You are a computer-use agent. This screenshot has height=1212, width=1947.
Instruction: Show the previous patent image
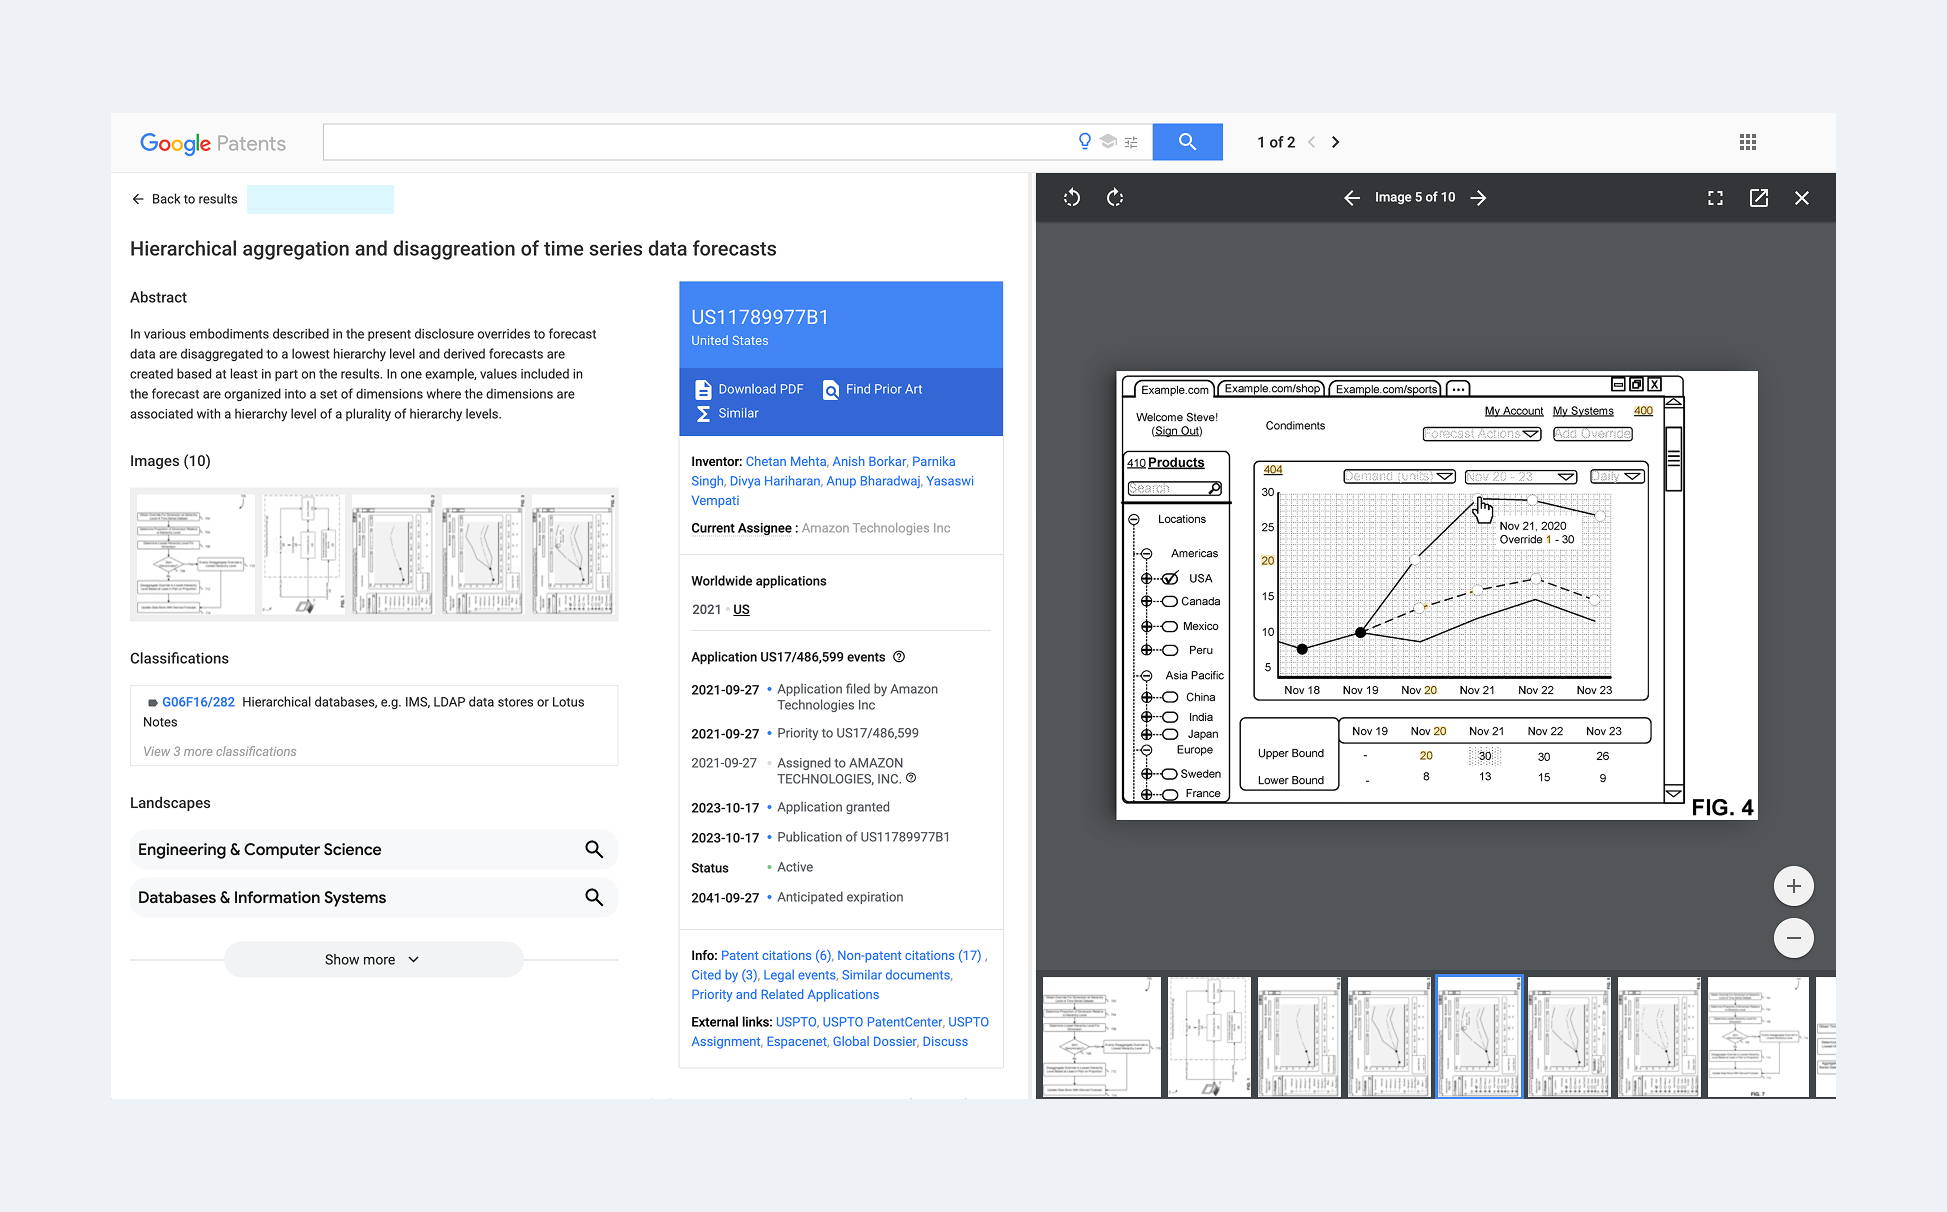[1352, 198]
